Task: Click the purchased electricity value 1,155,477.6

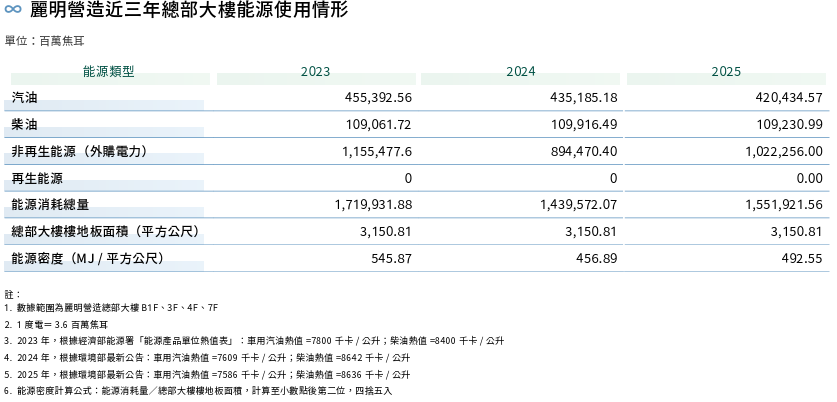Action: click(x=377, y=152)
